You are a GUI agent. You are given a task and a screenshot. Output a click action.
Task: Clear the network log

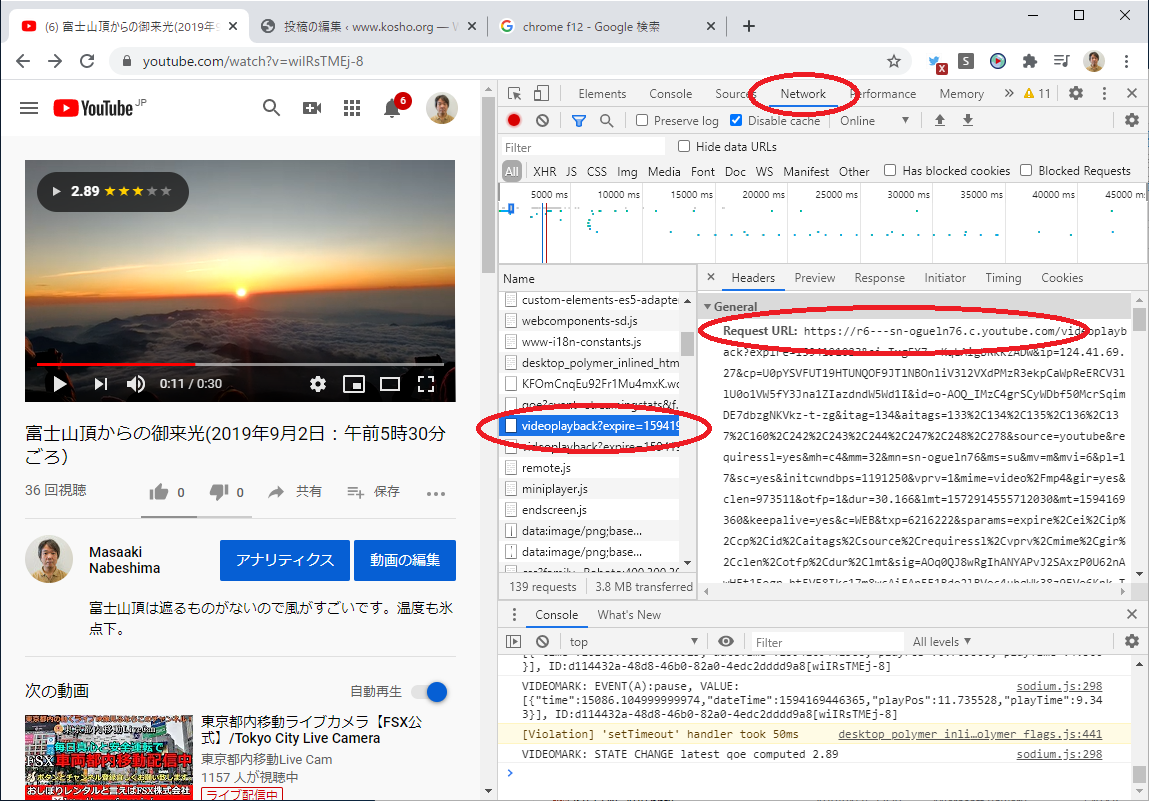542,120
